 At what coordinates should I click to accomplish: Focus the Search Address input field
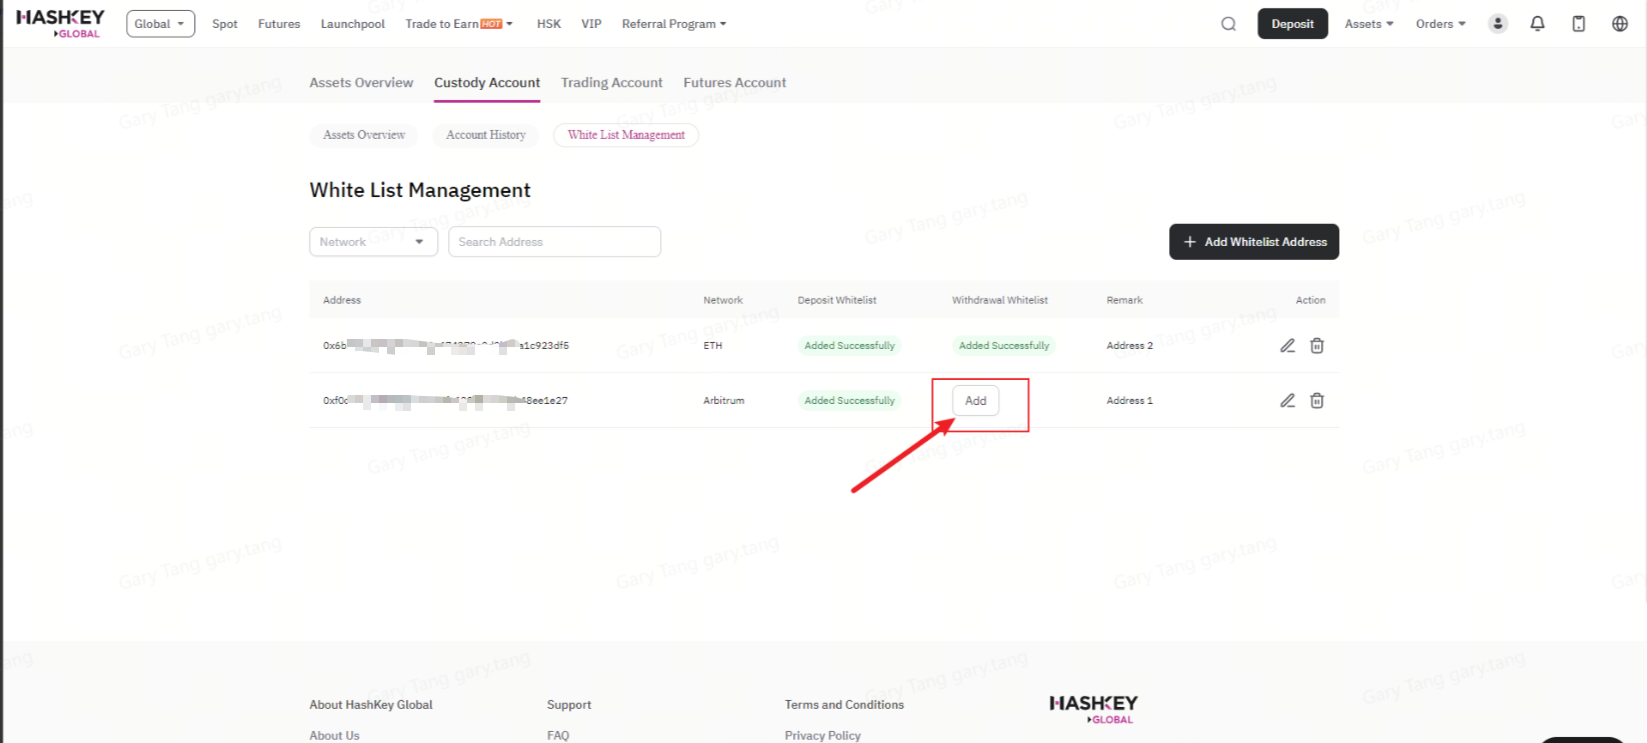[554, 242]
